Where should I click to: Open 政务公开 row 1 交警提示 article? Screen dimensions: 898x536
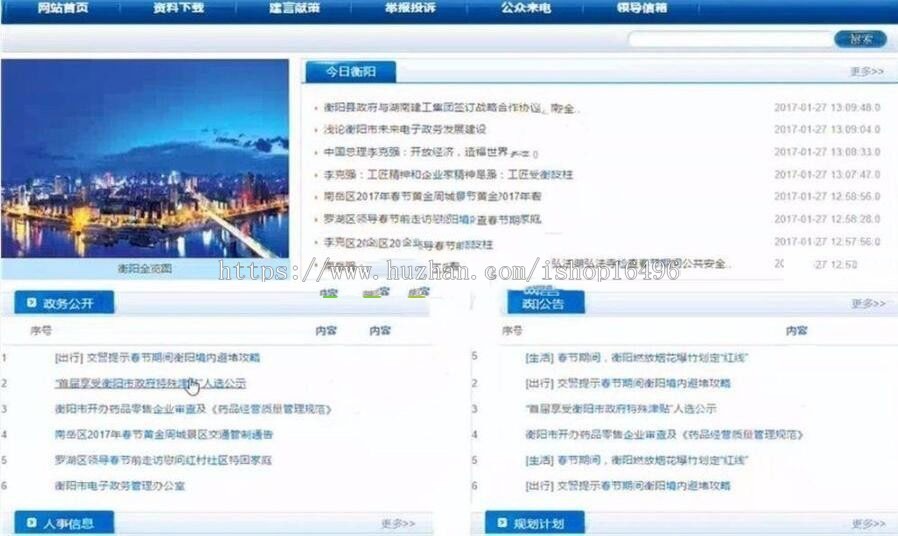tap(157, 357)
